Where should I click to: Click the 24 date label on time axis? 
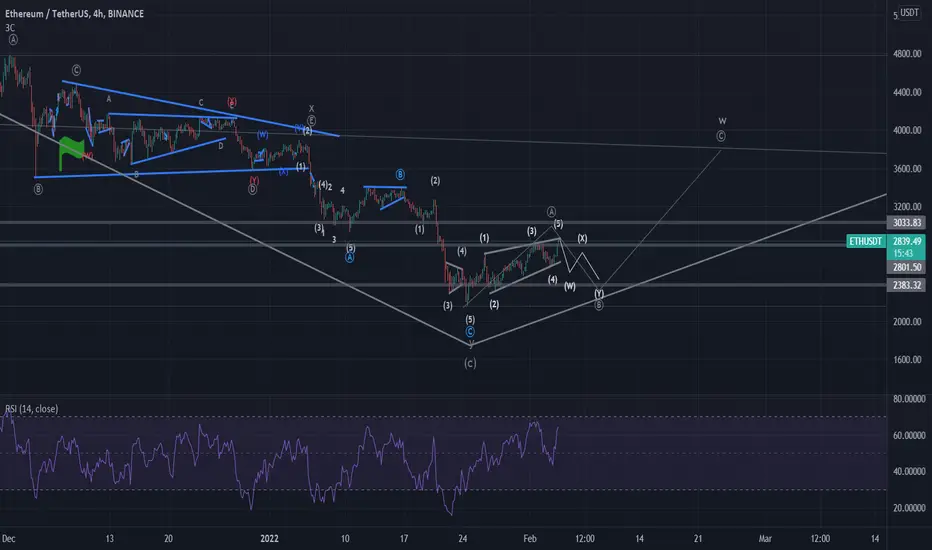[x=462, y=539]
